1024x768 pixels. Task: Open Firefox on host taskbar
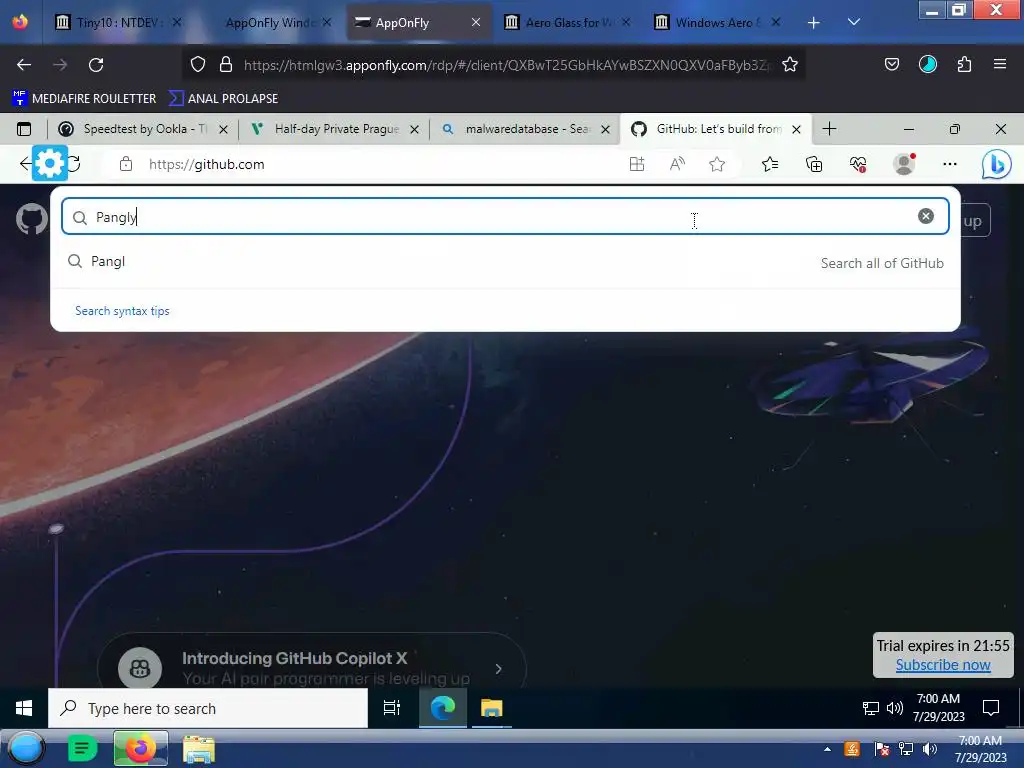tap(140, 749)
